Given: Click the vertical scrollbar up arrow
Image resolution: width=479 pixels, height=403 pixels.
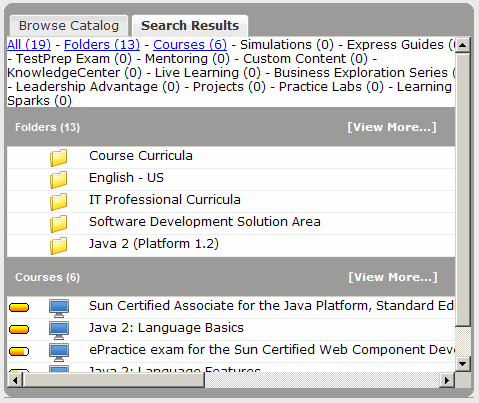Looking at the screenshot, I should pos(463,45).
